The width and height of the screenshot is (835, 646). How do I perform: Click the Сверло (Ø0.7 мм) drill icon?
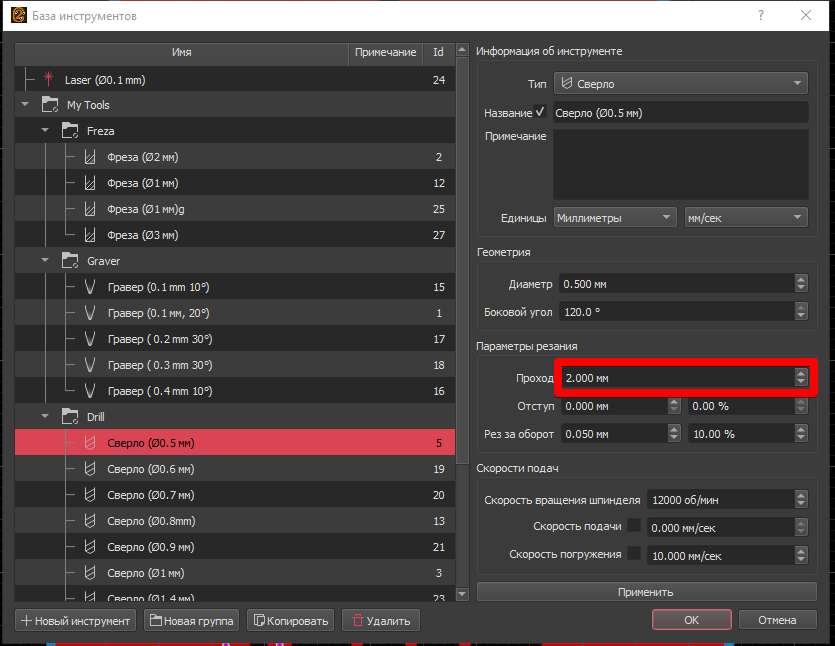pyautogui.click(x=90, y=495)
